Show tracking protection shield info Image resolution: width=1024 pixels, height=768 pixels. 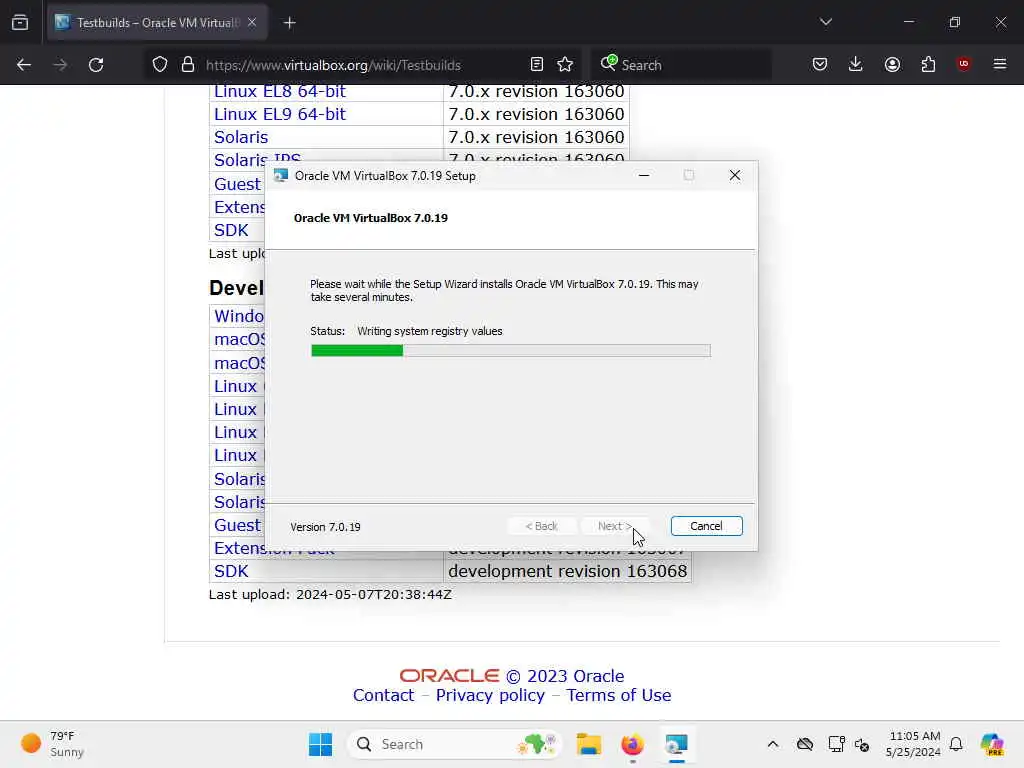(x=160, y=65)
